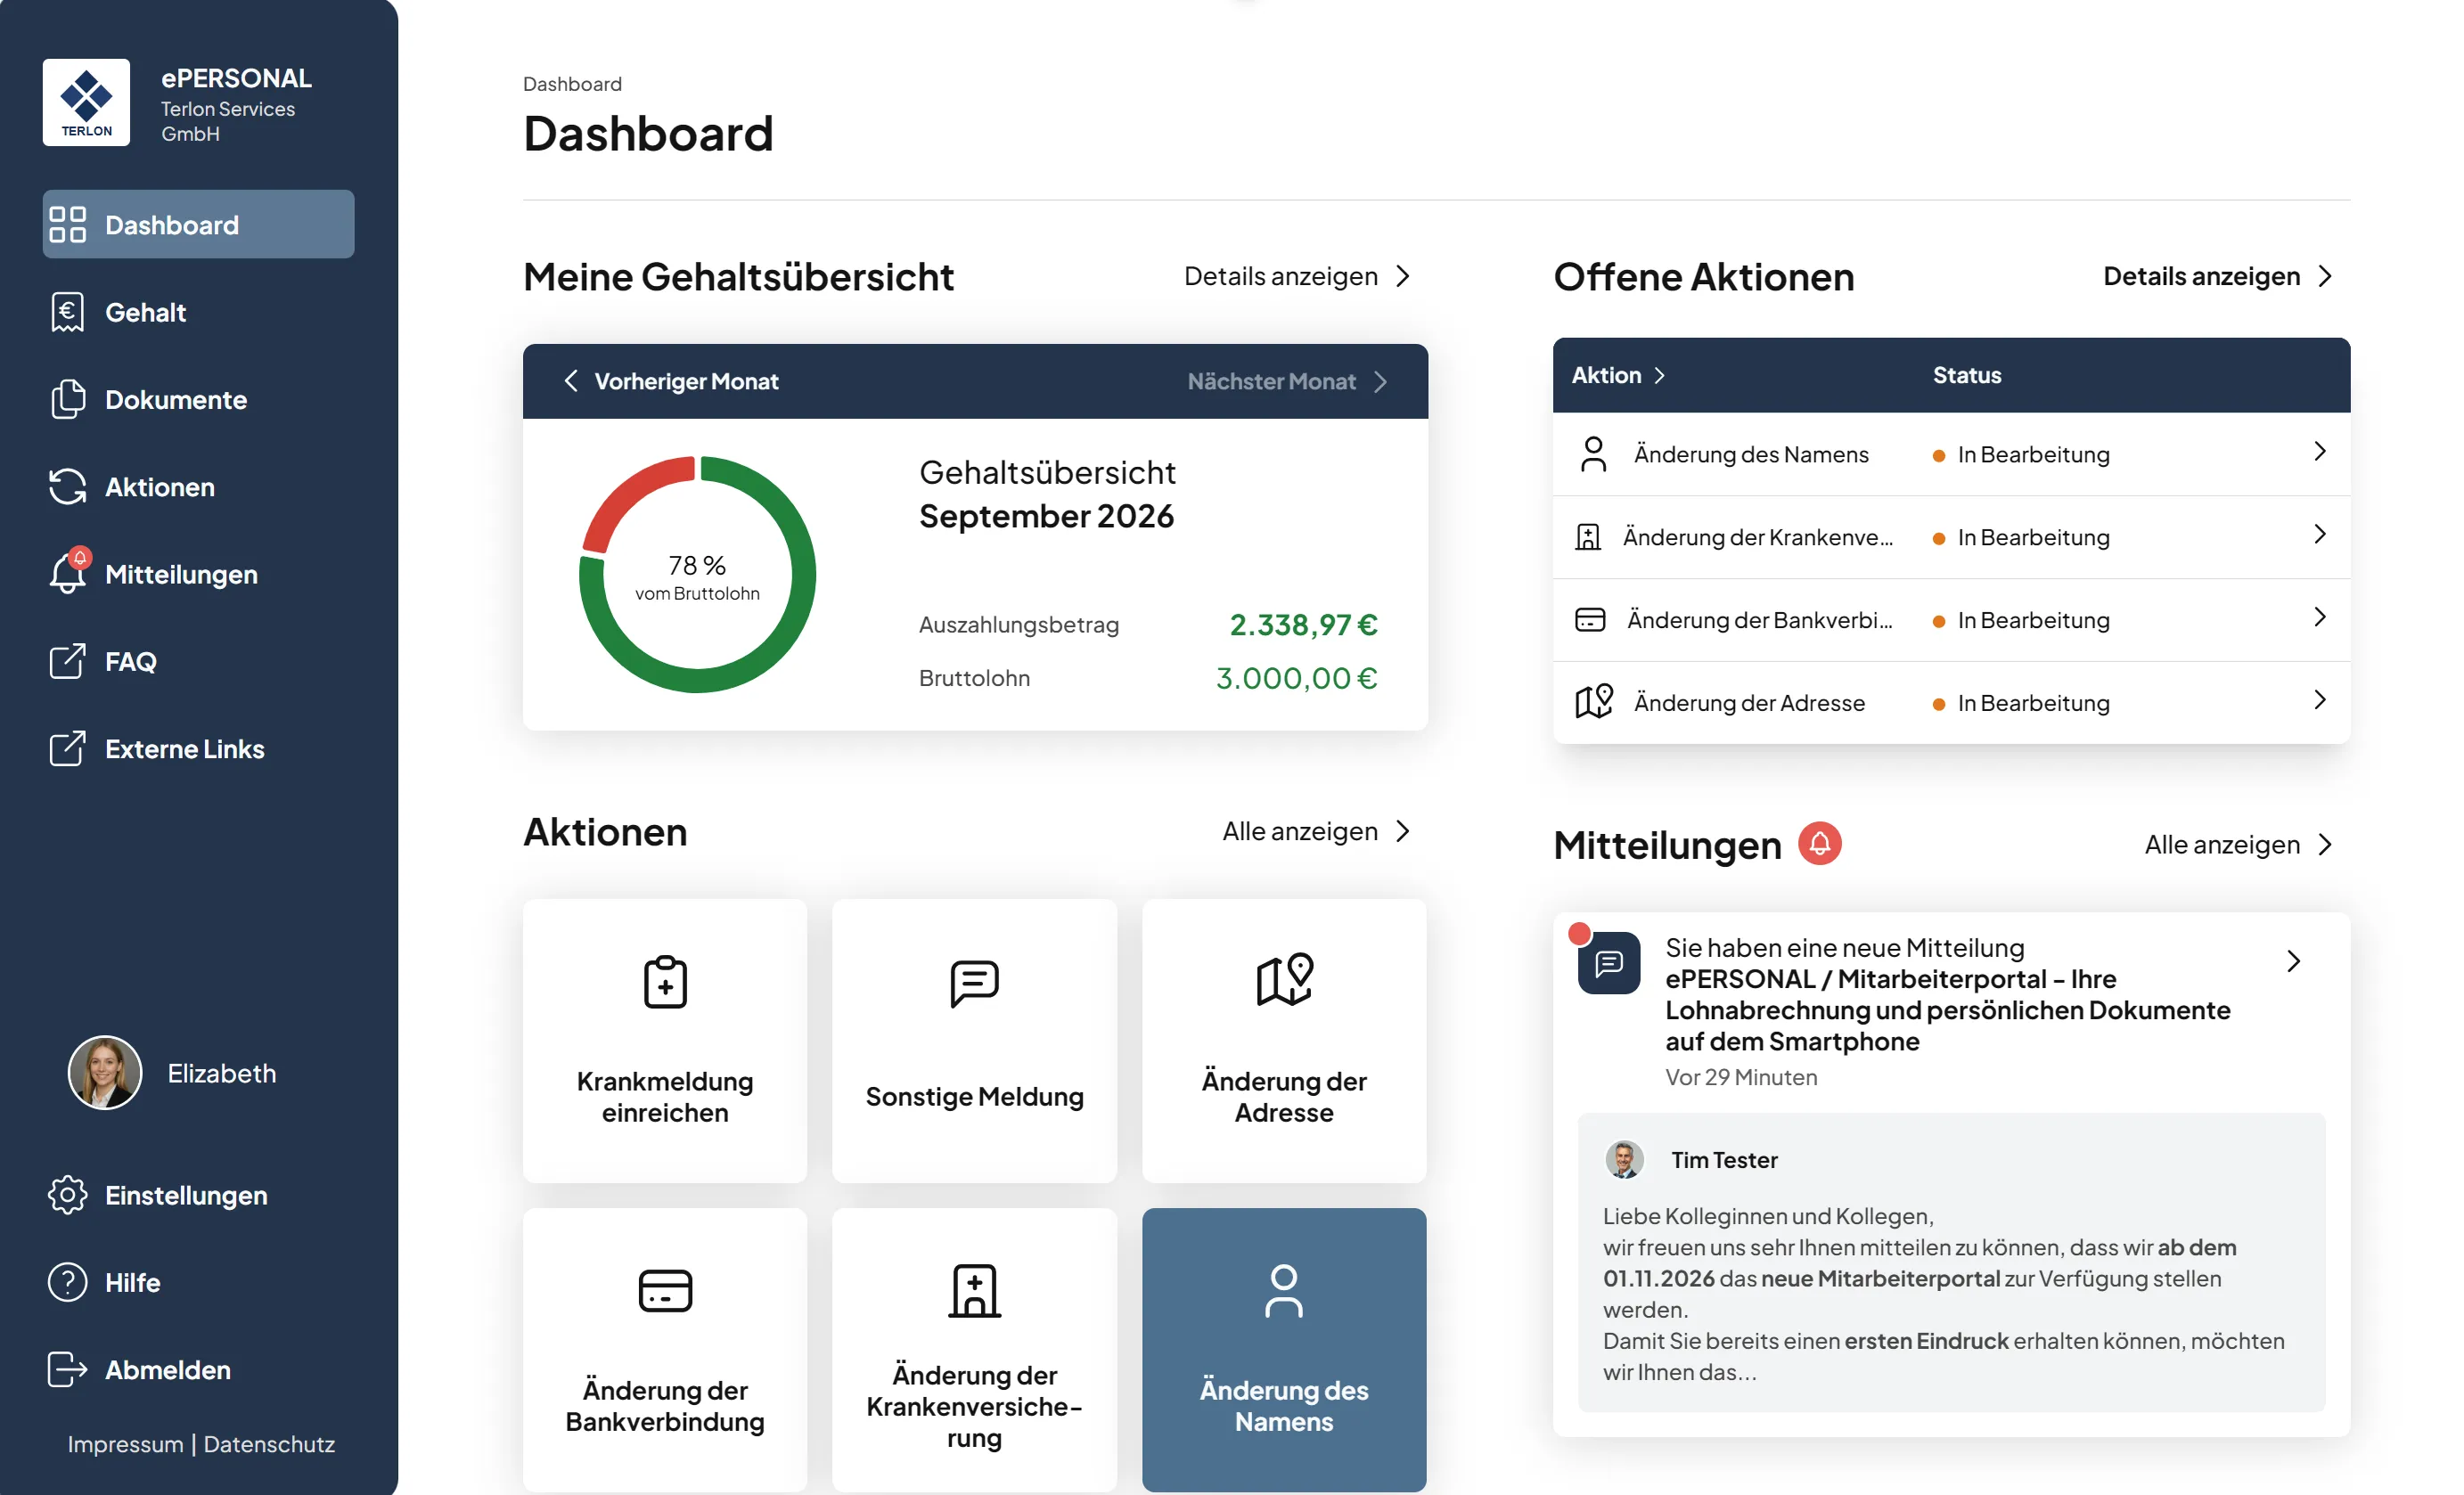Image resolution: width=2464 pixels, height=1495 pixels.
Task: Show all Aktionen via Alle anzeigen
Action: (x=1317, y=831)
